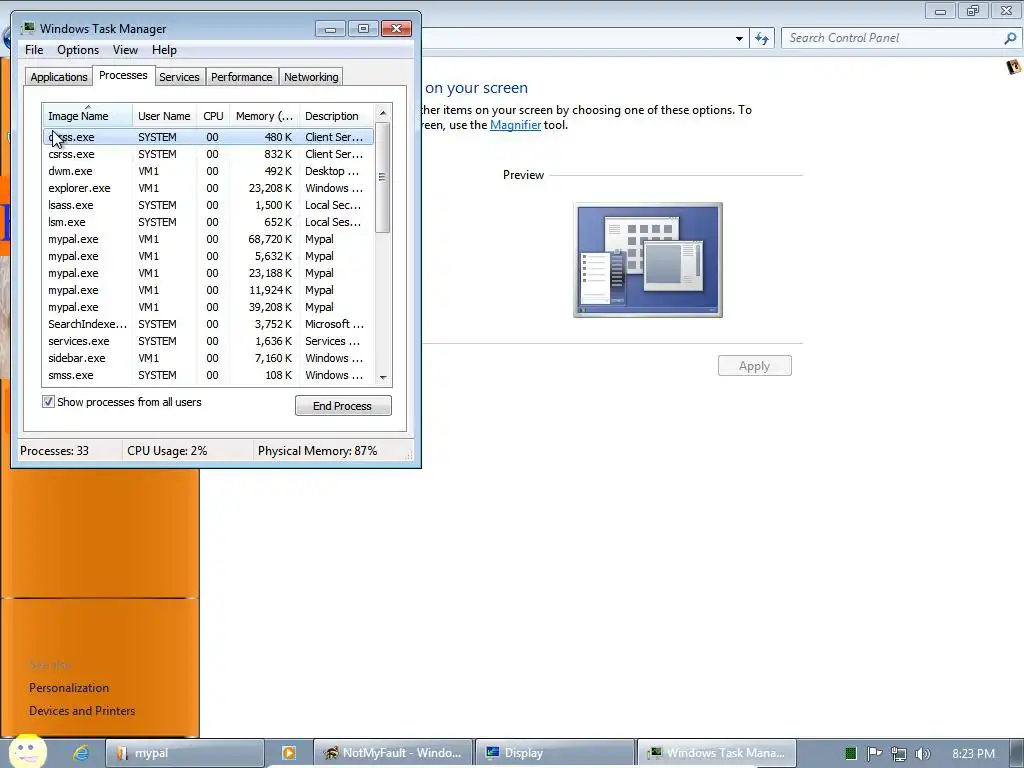Click Apply button in Display window
1024x768 pixels.
click(754, 366)
